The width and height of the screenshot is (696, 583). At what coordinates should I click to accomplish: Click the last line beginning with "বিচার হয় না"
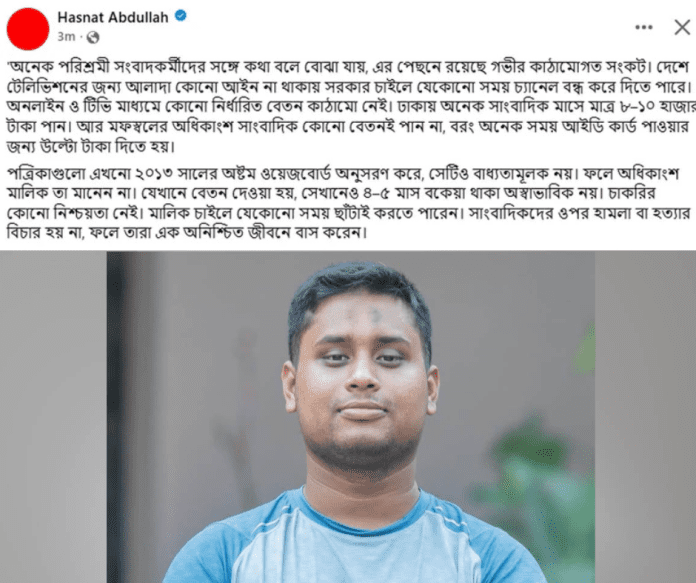point(187,233)
